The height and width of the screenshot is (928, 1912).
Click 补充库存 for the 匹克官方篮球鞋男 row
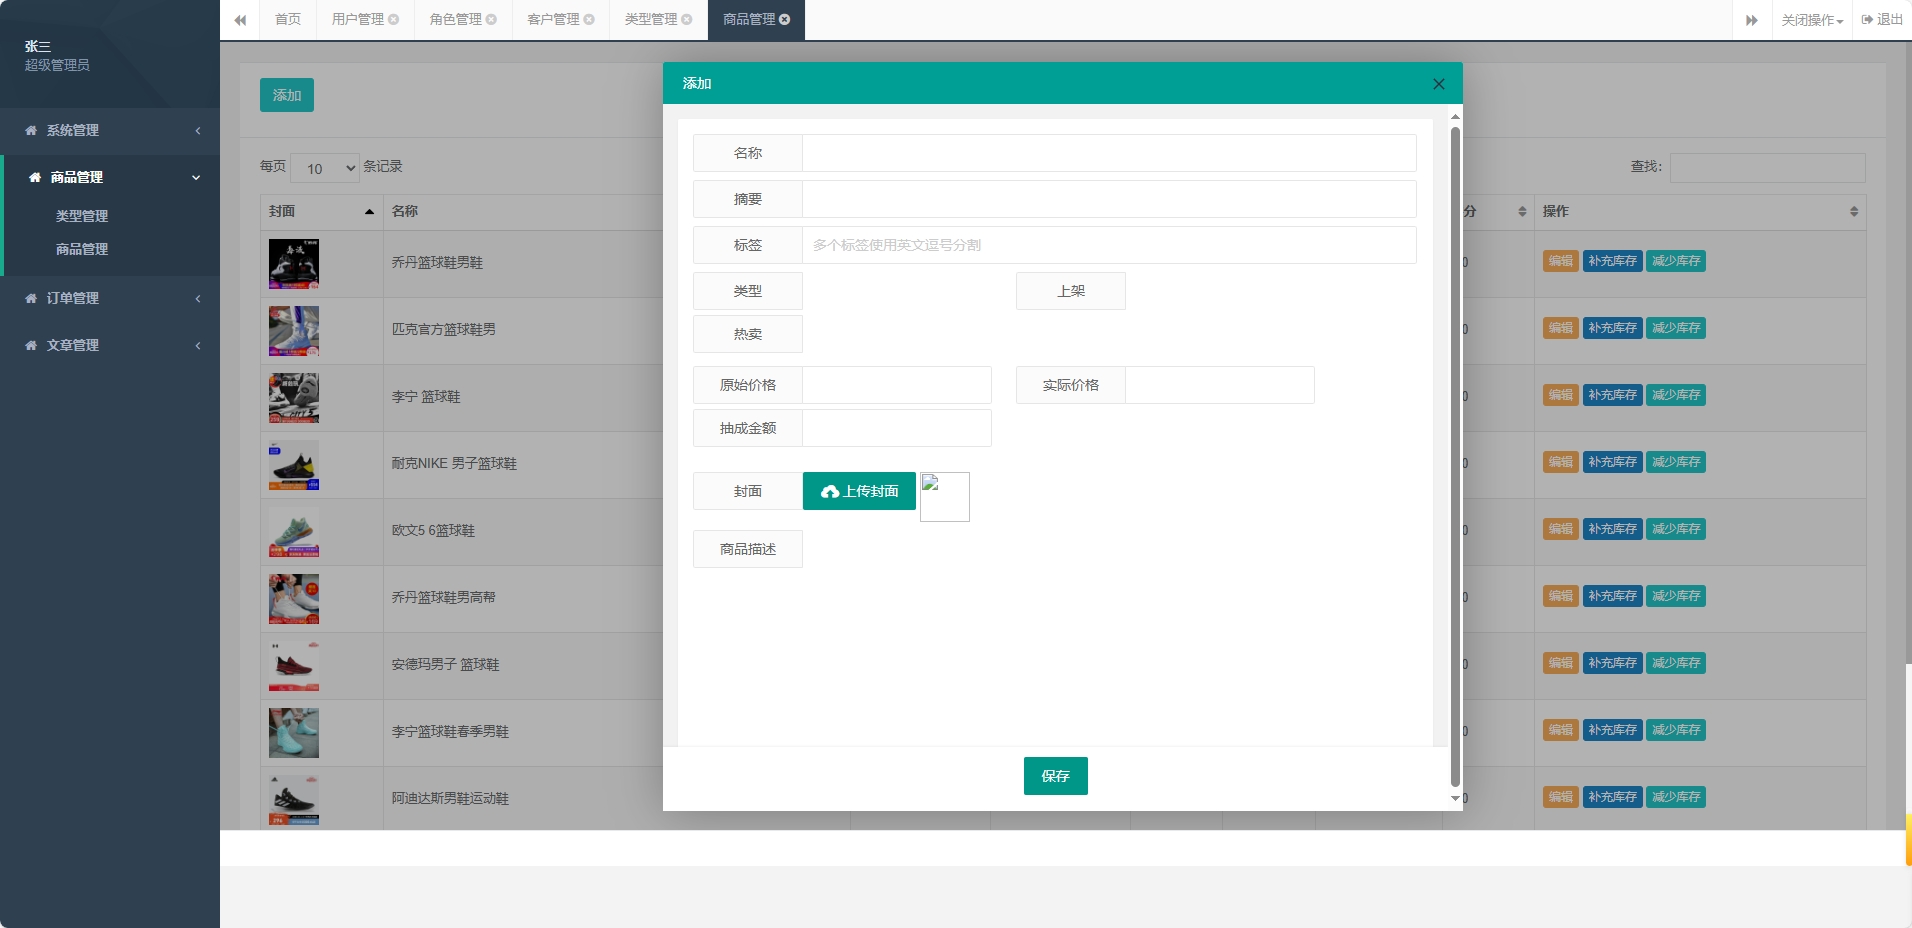[1613, 328]
